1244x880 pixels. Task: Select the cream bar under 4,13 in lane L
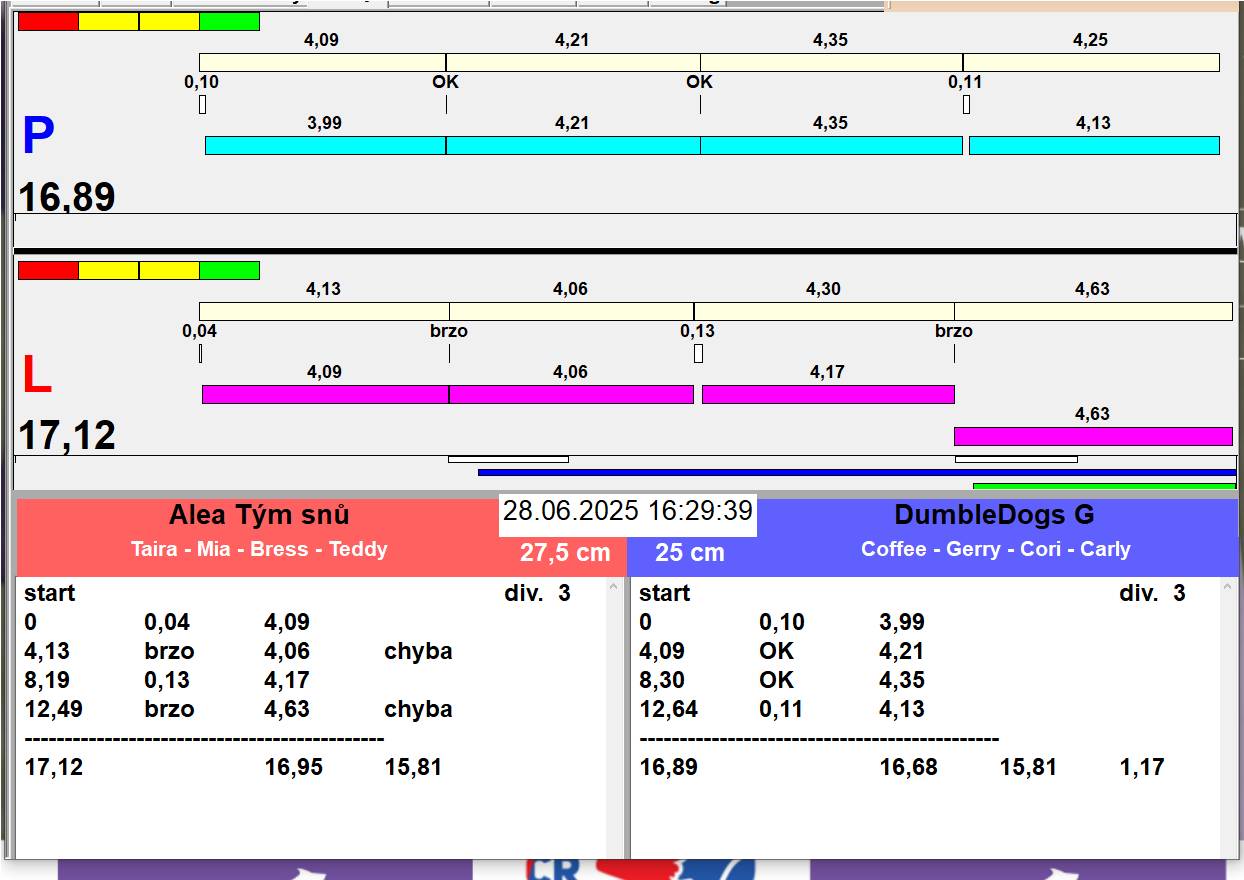[324, 311]
